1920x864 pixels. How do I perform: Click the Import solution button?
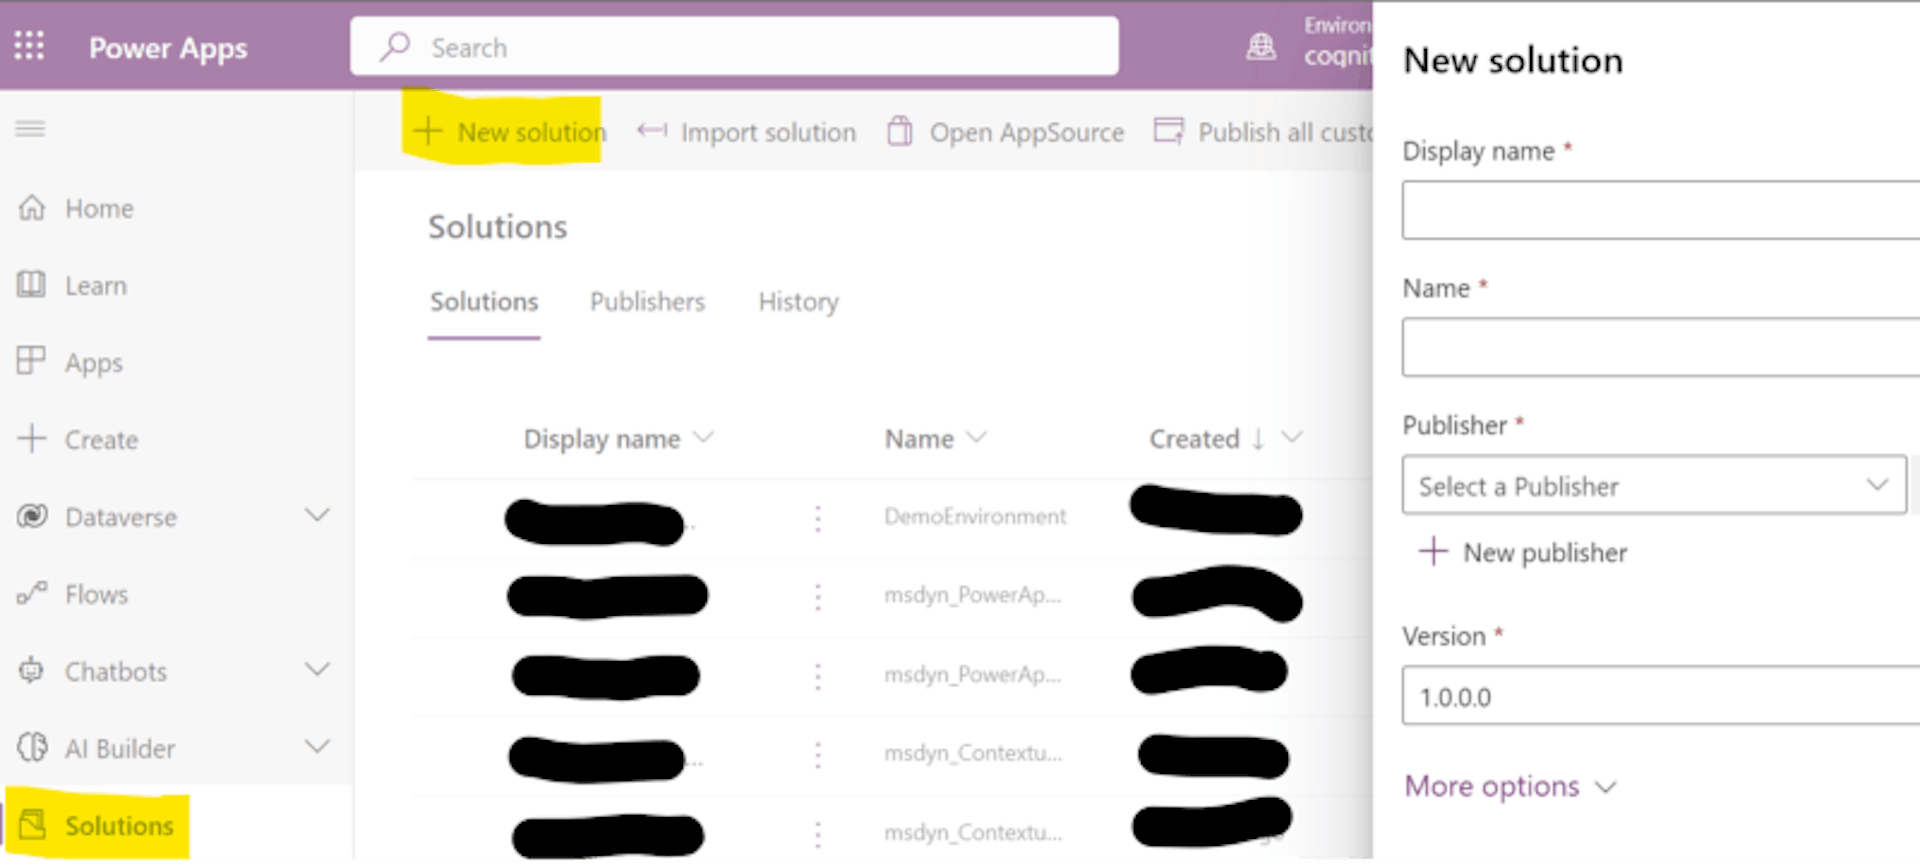[747, 131]
